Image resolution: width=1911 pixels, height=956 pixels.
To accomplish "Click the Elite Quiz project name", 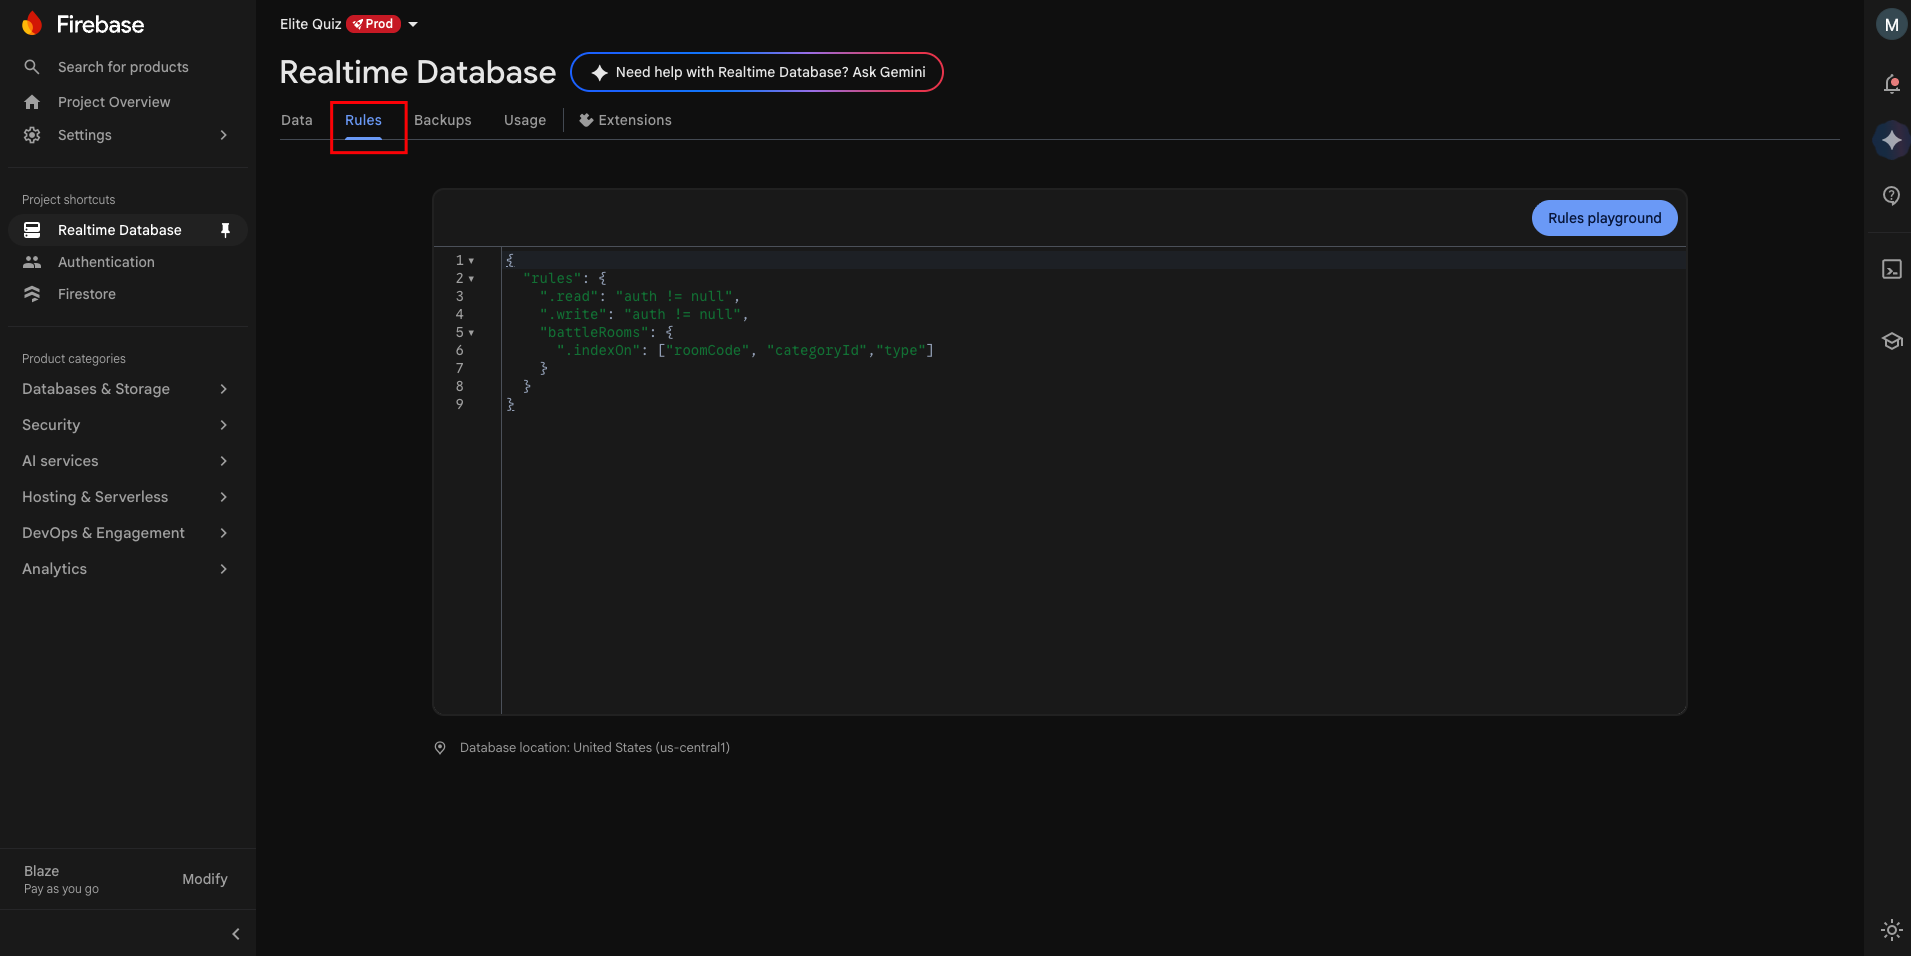I will coord(311,24).
